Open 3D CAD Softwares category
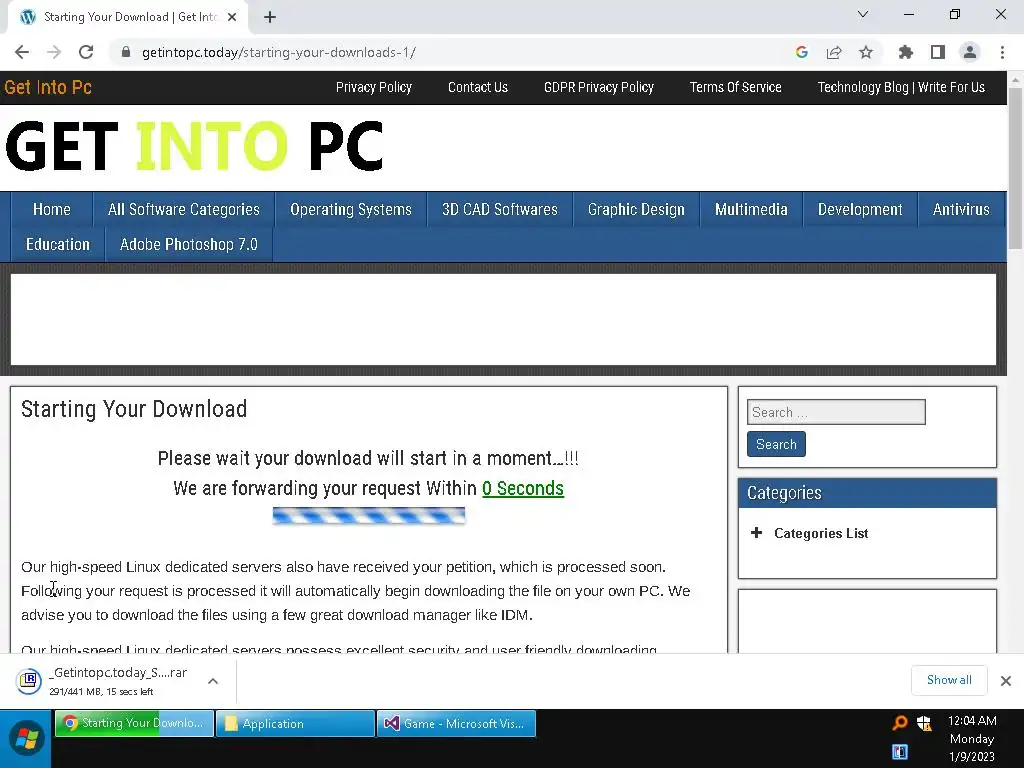 coord(500,210)
